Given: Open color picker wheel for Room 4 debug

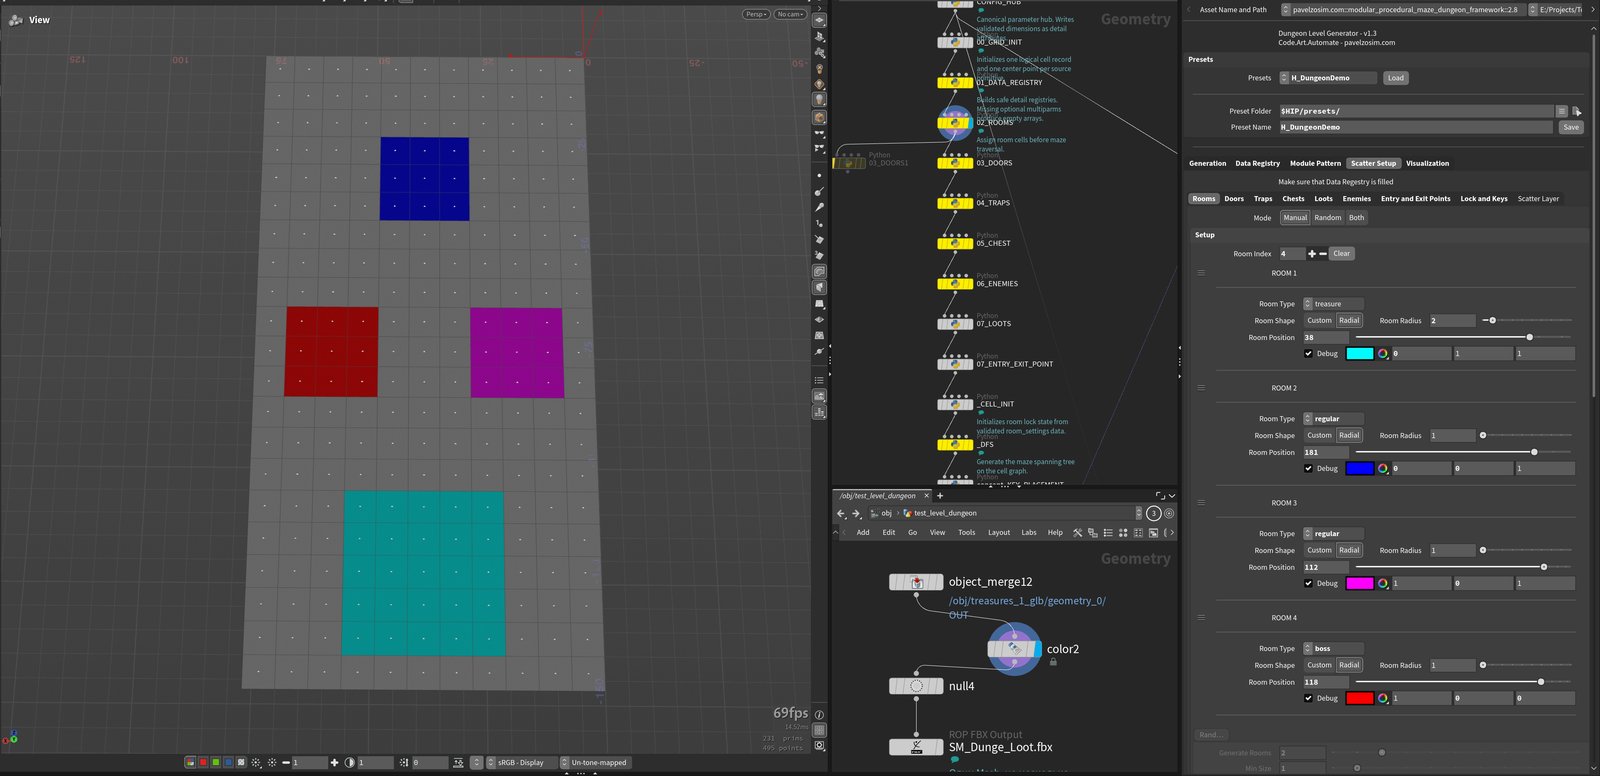Looking at the screenshot, I should 1383,699.
